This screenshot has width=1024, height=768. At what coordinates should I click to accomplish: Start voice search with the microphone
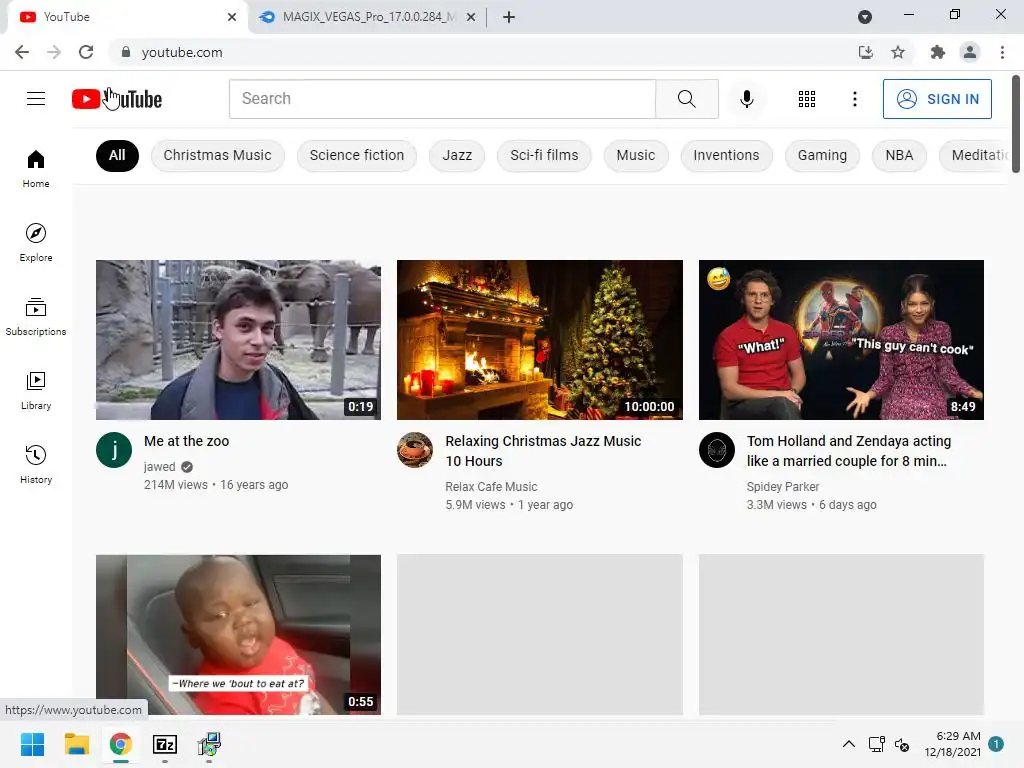[746, 99]
